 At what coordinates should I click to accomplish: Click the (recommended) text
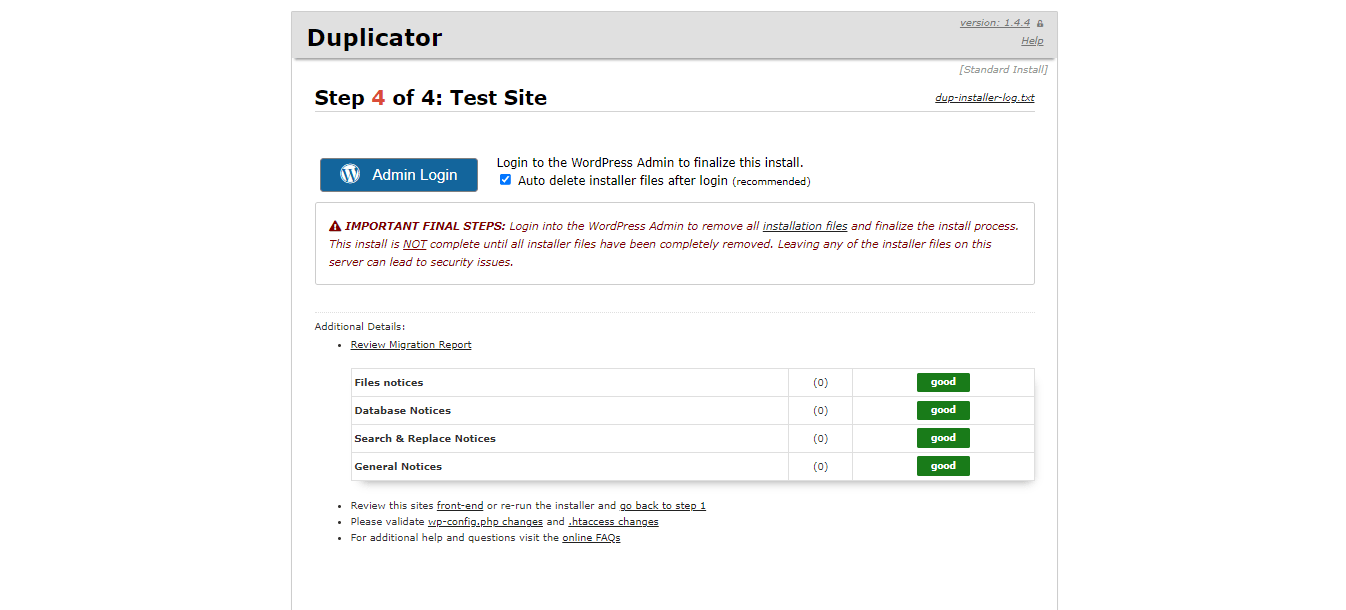click(771, 182)
